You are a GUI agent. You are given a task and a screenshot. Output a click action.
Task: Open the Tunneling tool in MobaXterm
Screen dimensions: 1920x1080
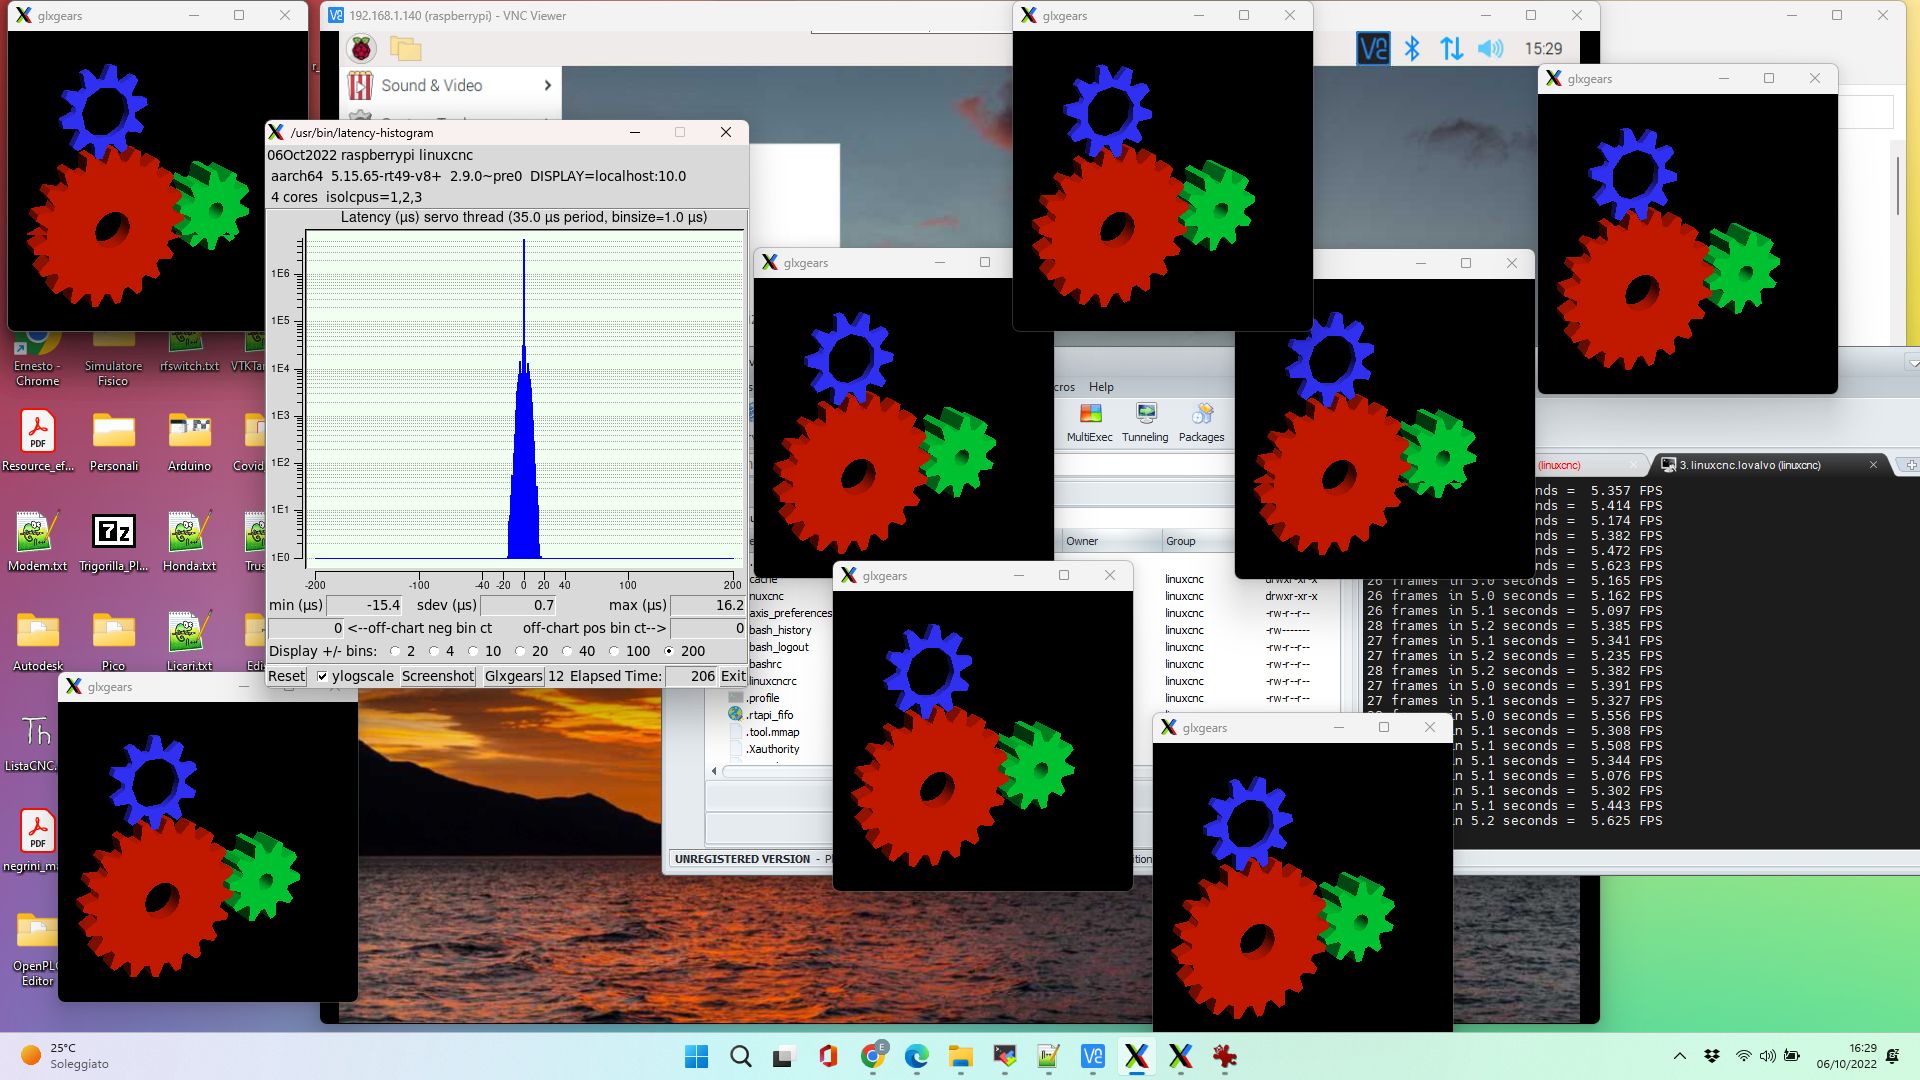(1145, 422)
